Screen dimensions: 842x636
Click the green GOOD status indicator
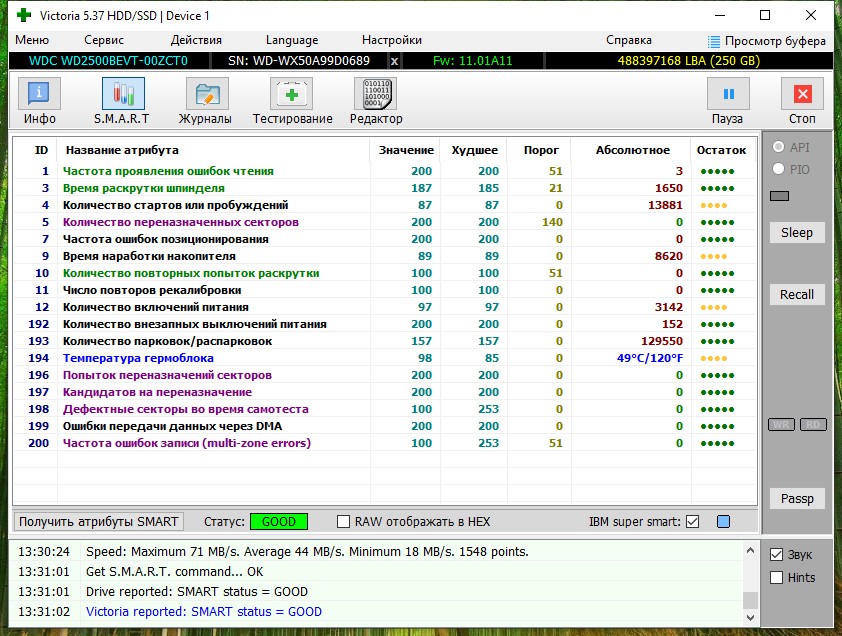click(x=279, y=522)
